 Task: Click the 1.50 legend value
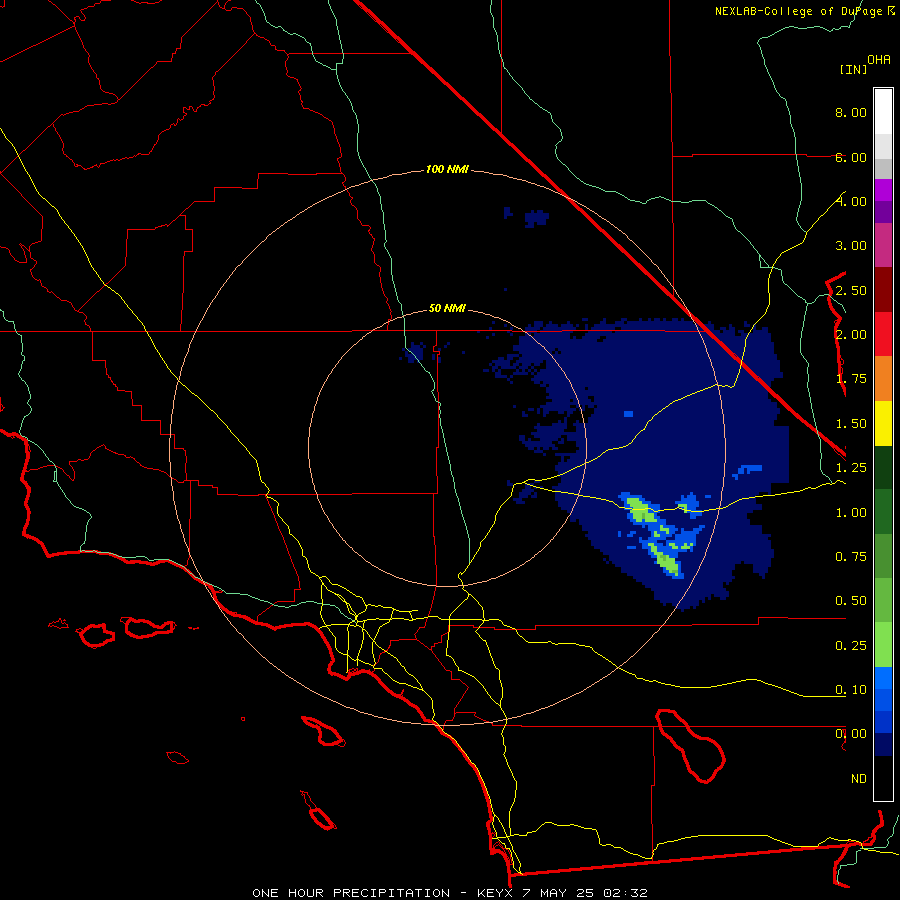tap(851, 424)
